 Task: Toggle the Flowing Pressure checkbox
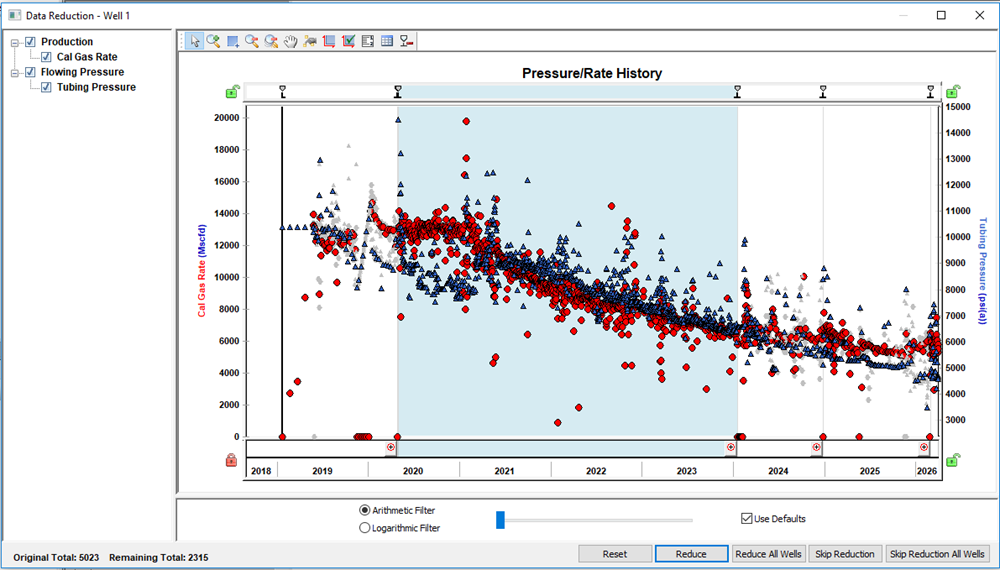click(30, 73)
